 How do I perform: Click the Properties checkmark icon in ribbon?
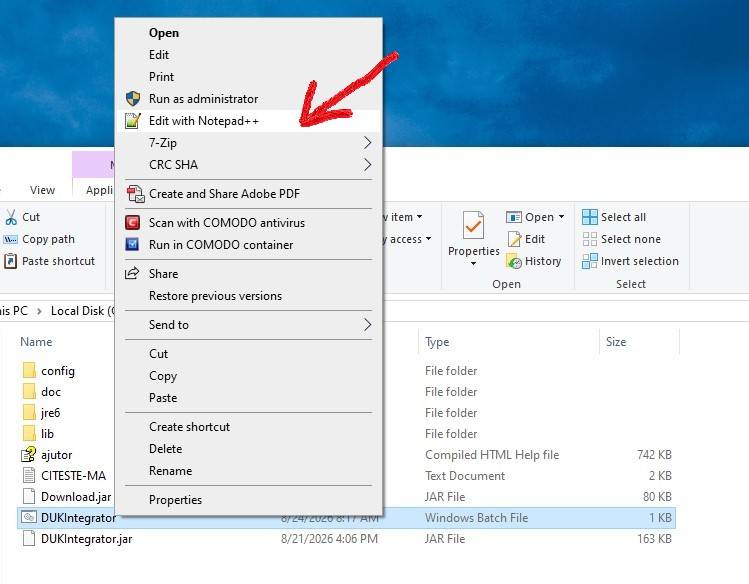click(473, 225)
